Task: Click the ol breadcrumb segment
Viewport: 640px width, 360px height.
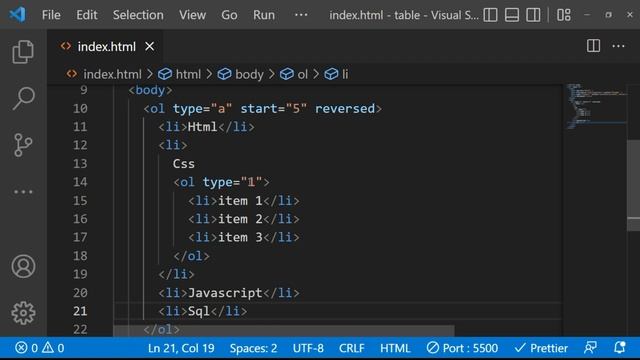Action: pos(294,74)
